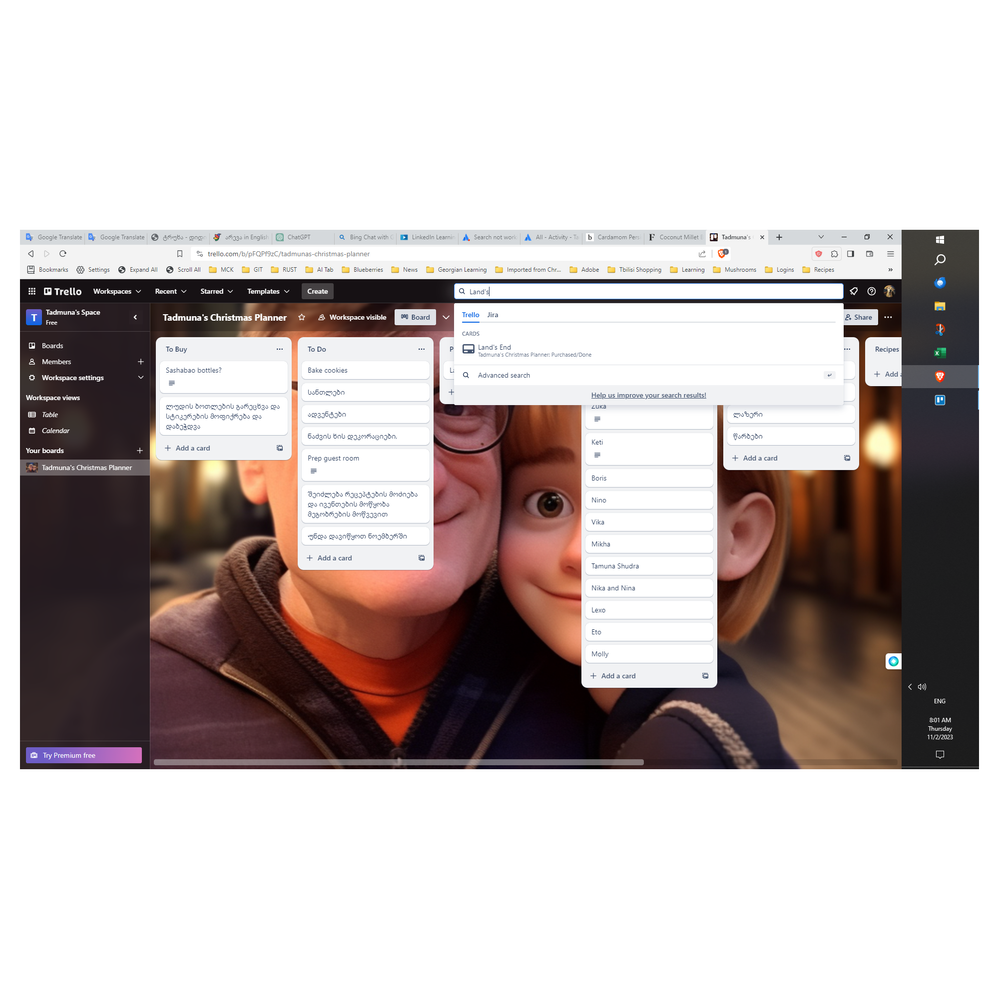Open File Explorer from the taskbar
This screenshot has width=999, height=999.
(x=940, y=306)
